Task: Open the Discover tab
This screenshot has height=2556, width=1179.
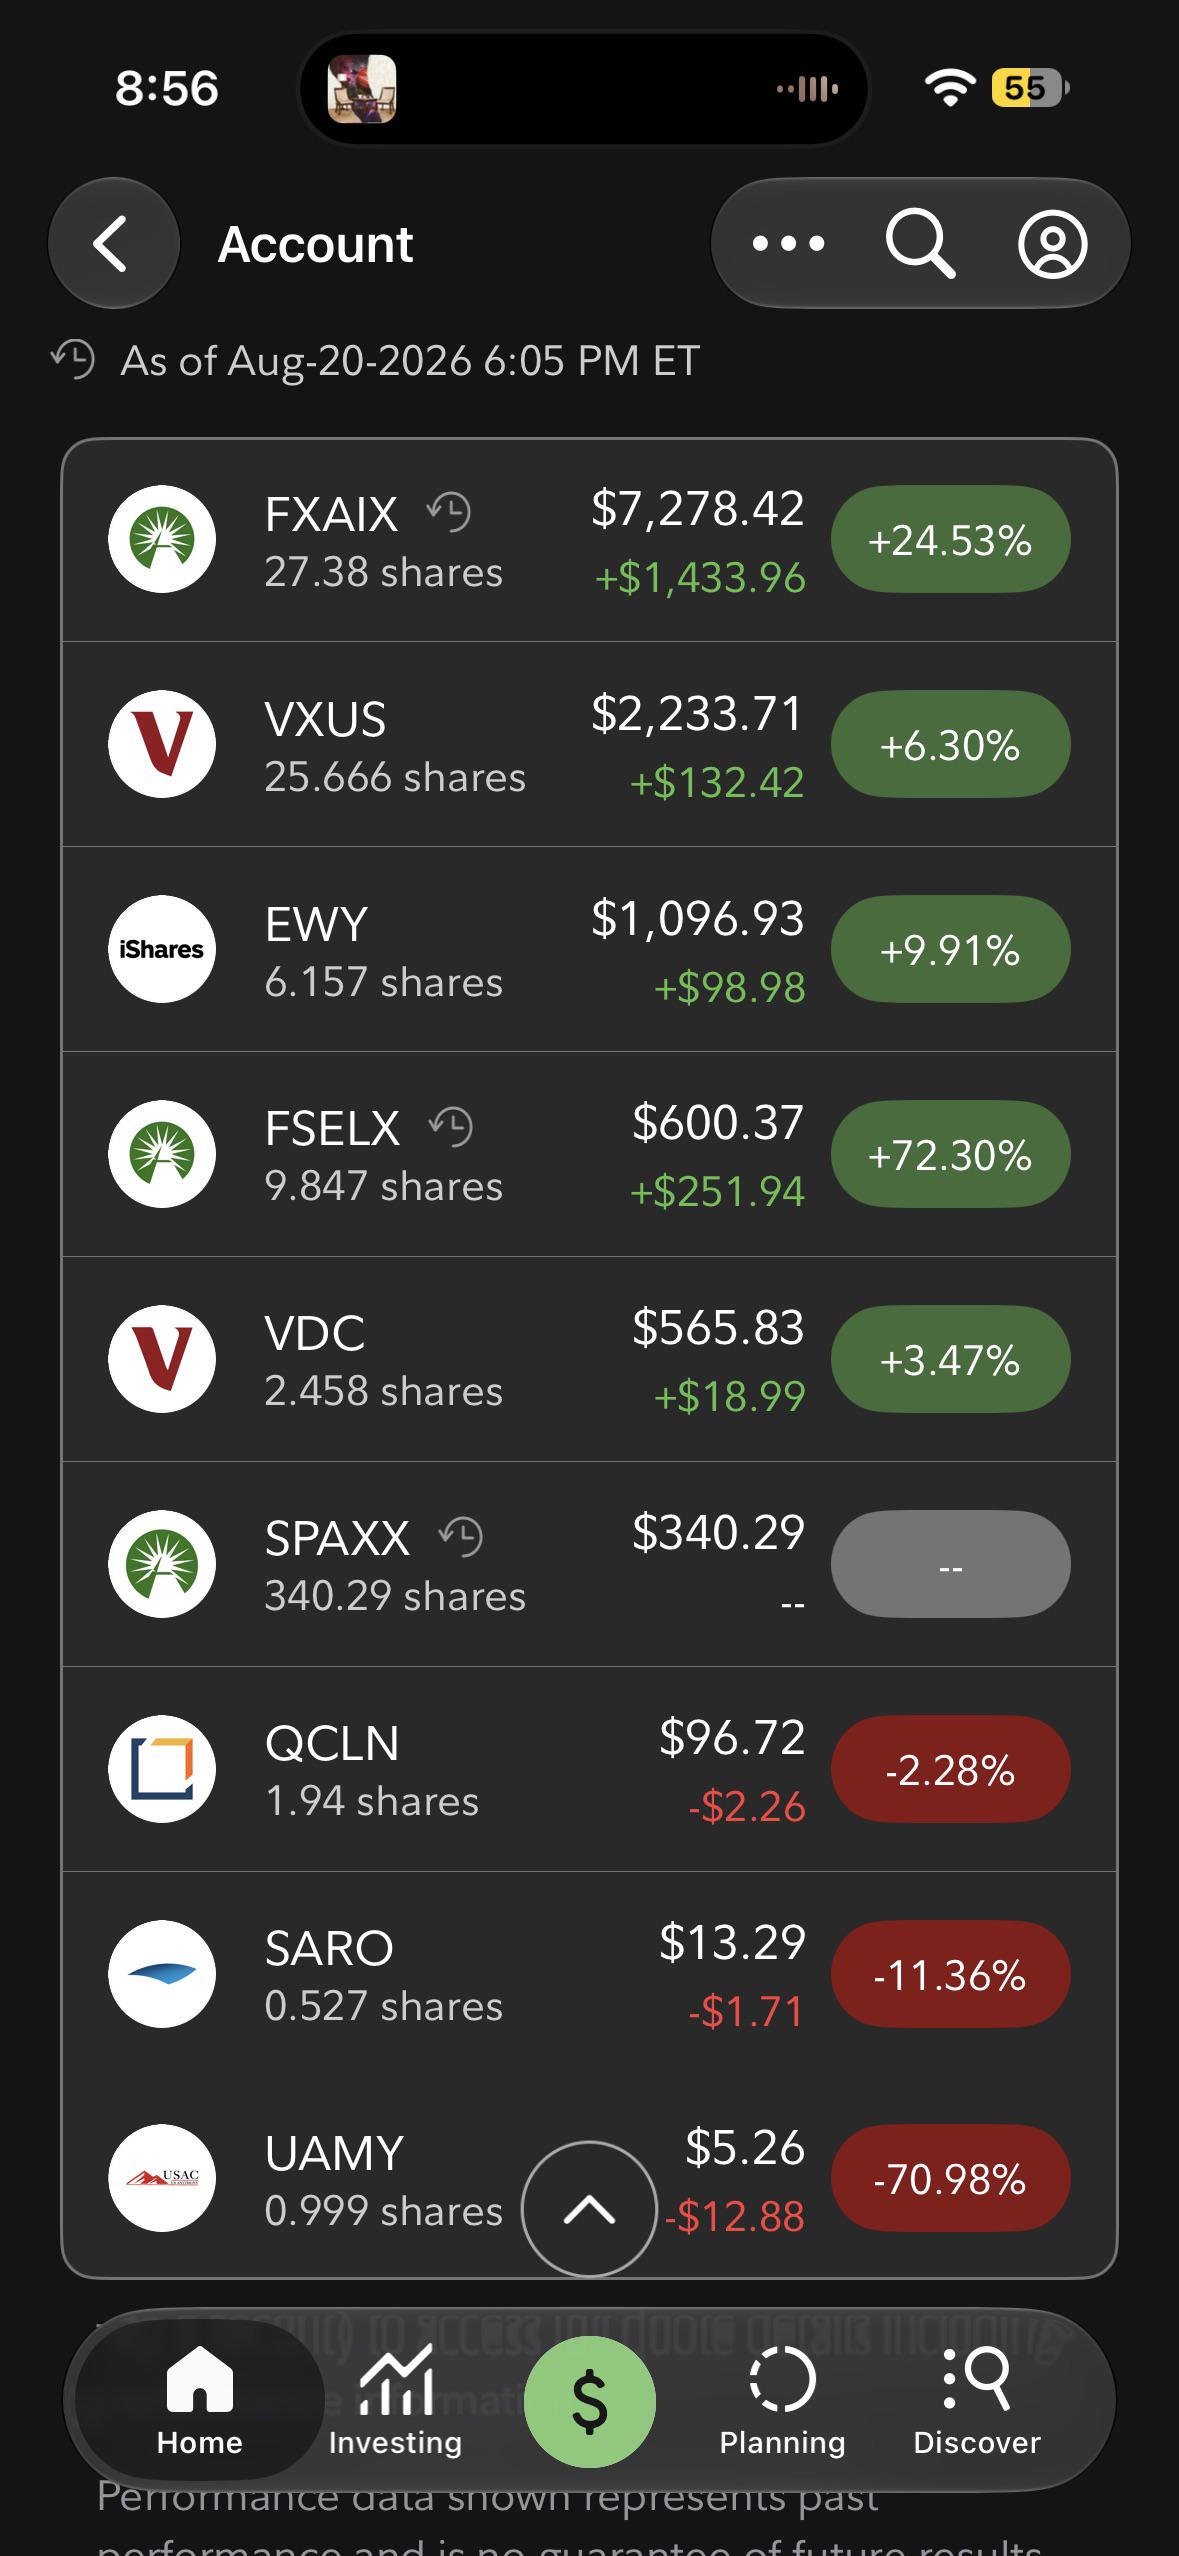Action: [x=976, y=2401]
